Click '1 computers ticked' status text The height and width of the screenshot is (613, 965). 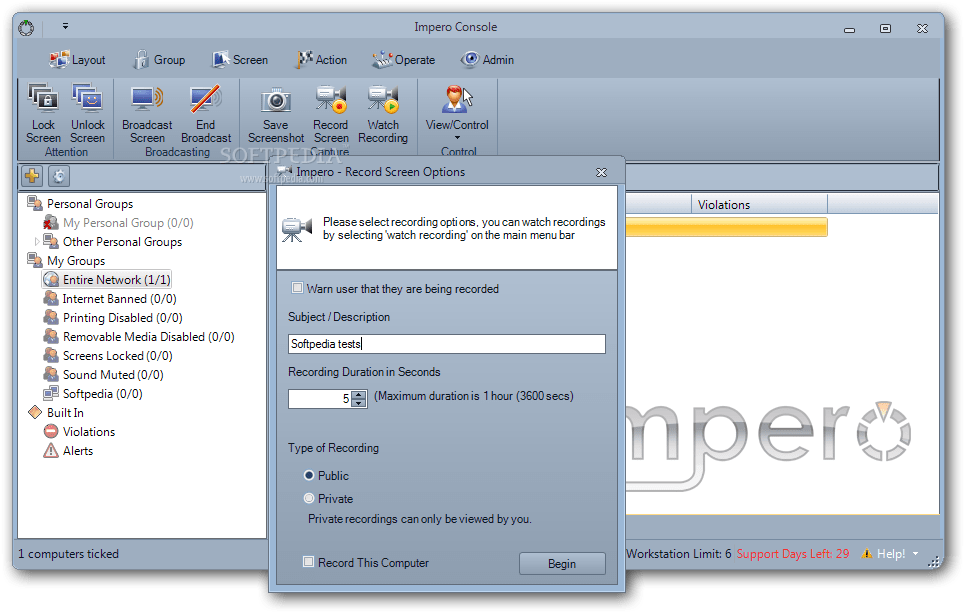point(68,553)
